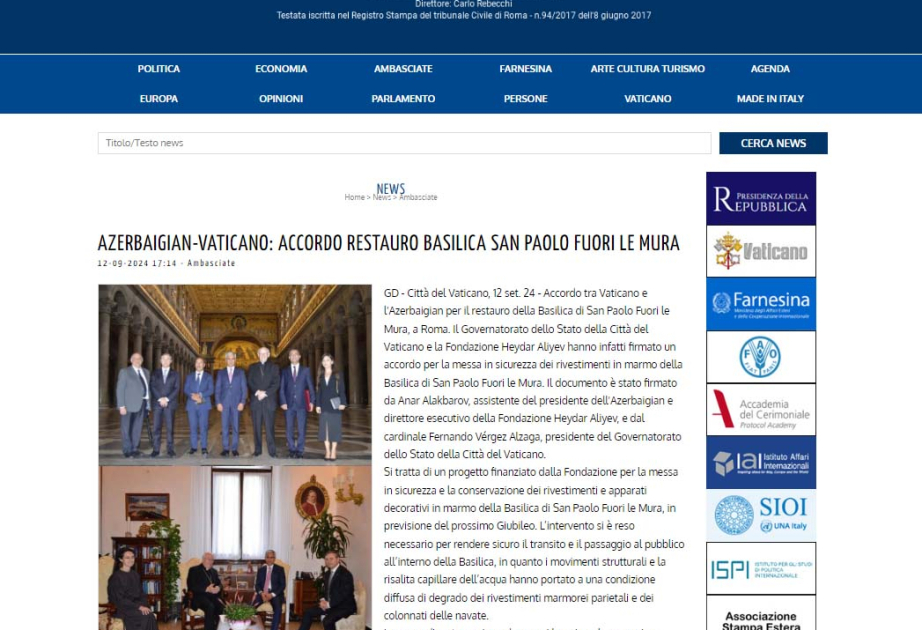Image resolution: width=922 pixels, height=630 pixels.
Task: Open the Opinioni section
Action: point(281,99)
